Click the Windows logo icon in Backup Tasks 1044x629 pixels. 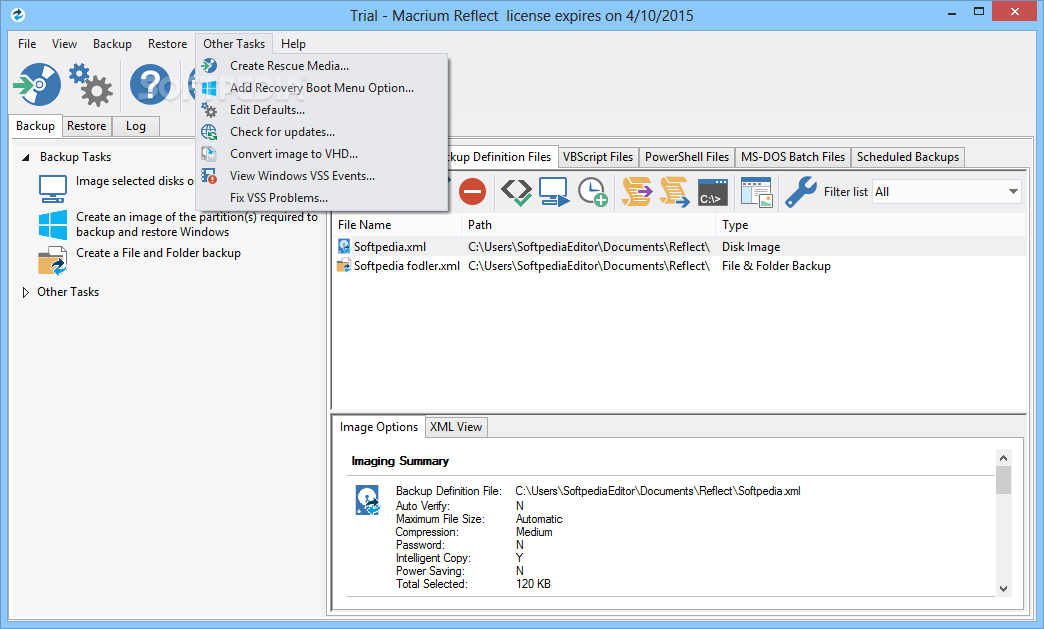point(53,225)
